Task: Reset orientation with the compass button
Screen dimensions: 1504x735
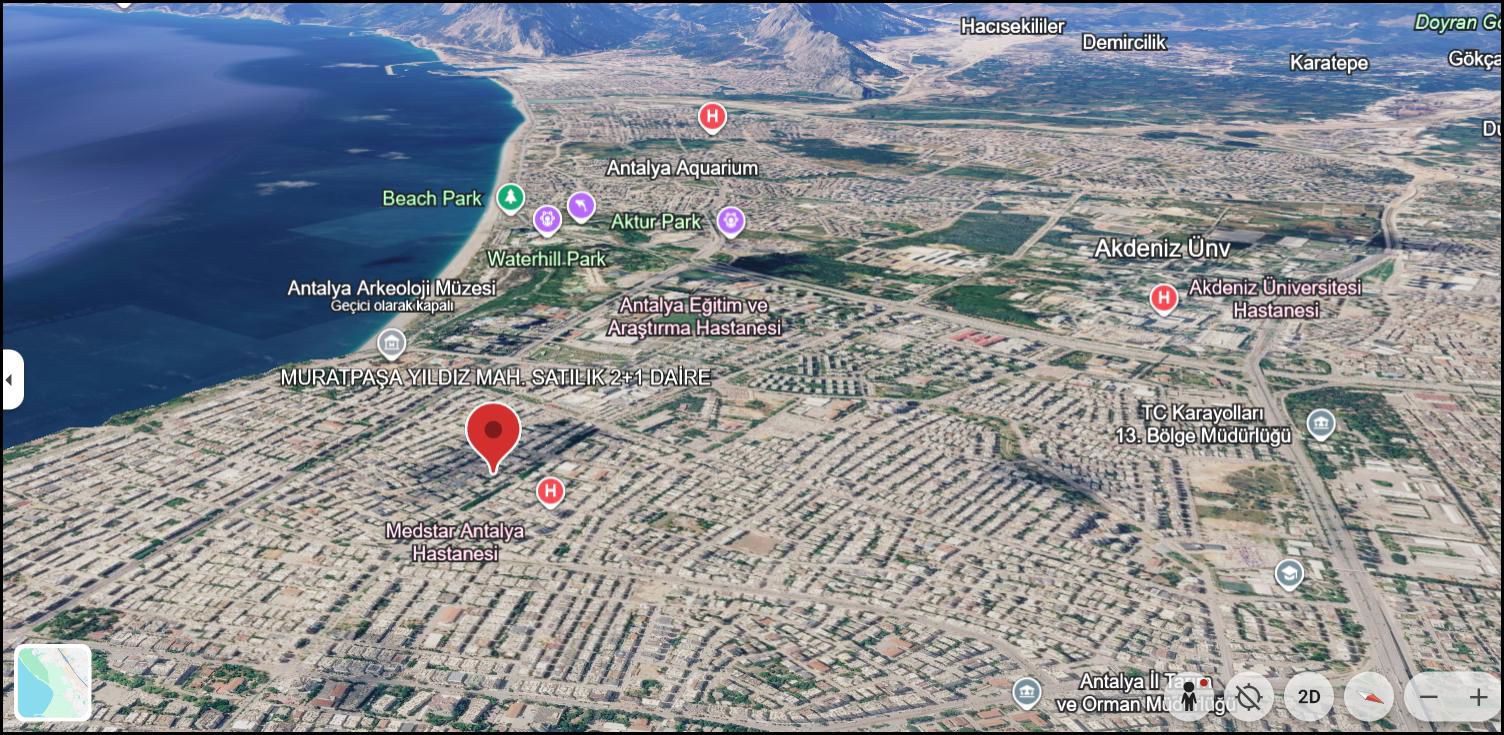Action: tap(1369, 697)
